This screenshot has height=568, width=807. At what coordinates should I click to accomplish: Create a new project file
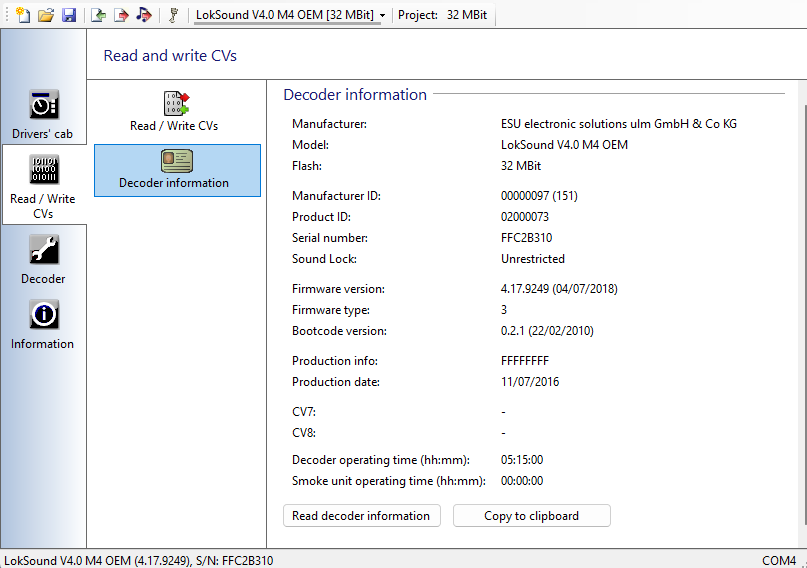(x=23, y=15)
